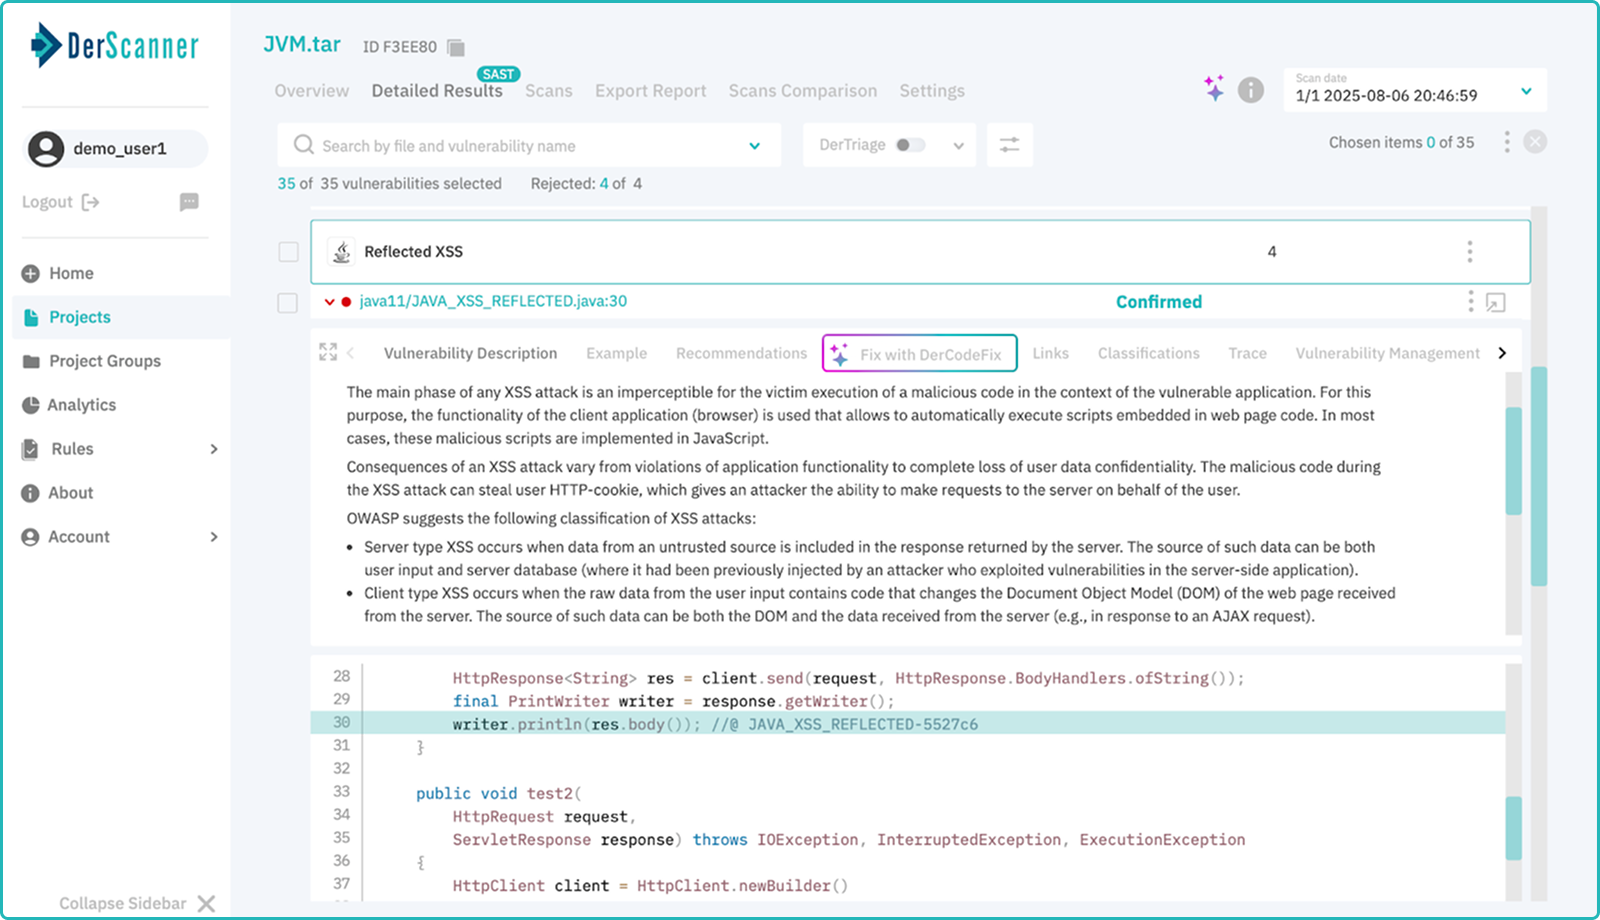Select the Projects sidebar icon
This screenshot has width=1600, height=920.
(31, 316)
